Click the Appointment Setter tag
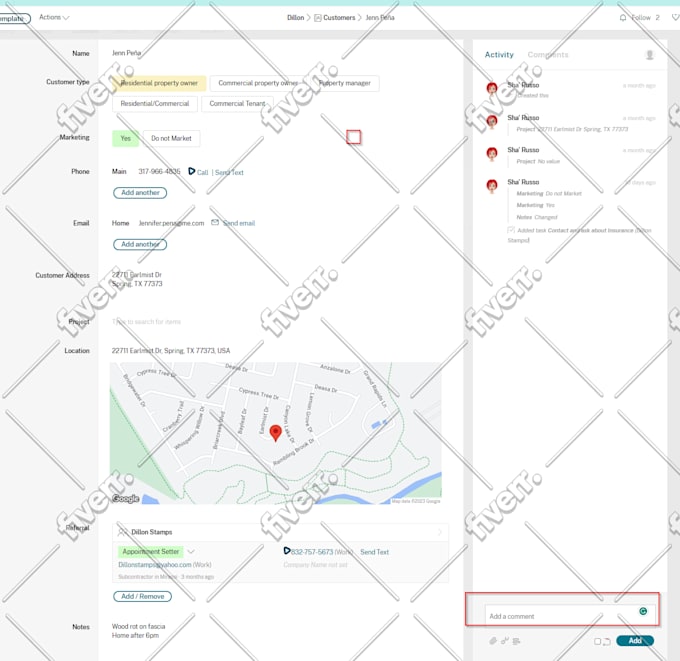 coord(150,552)
